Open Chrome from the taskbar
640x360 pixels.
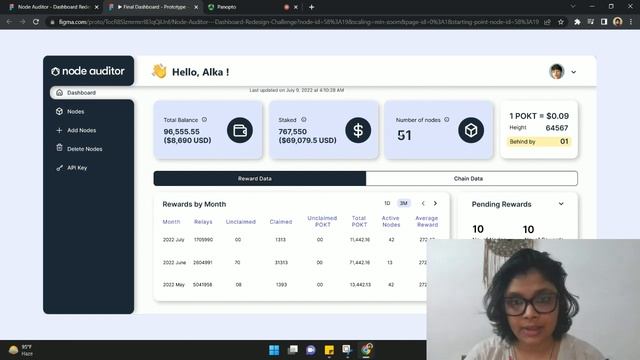coord(366,350)
